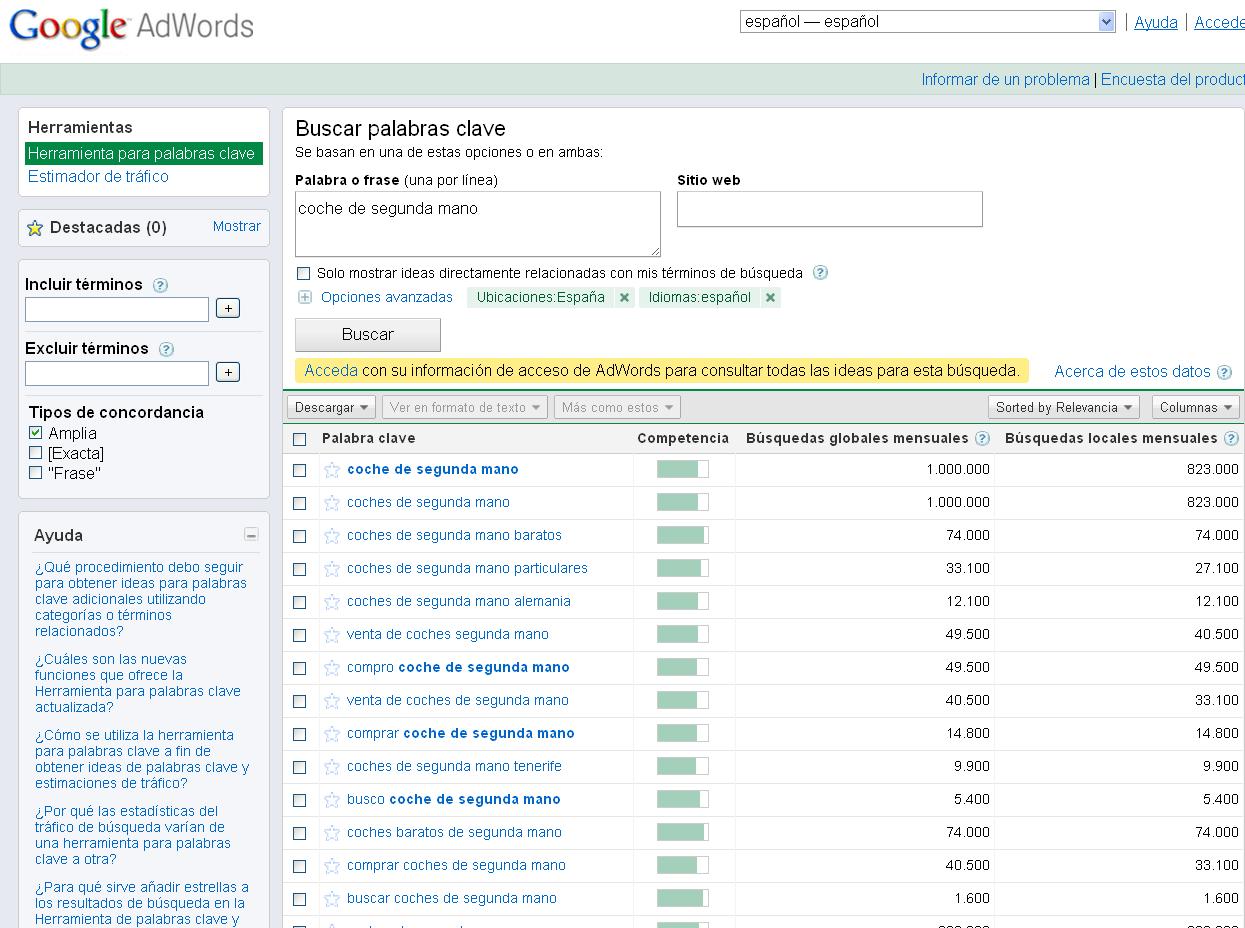Sort by Competencia column header
The image size is (1245, 928).
pos(683,438)
